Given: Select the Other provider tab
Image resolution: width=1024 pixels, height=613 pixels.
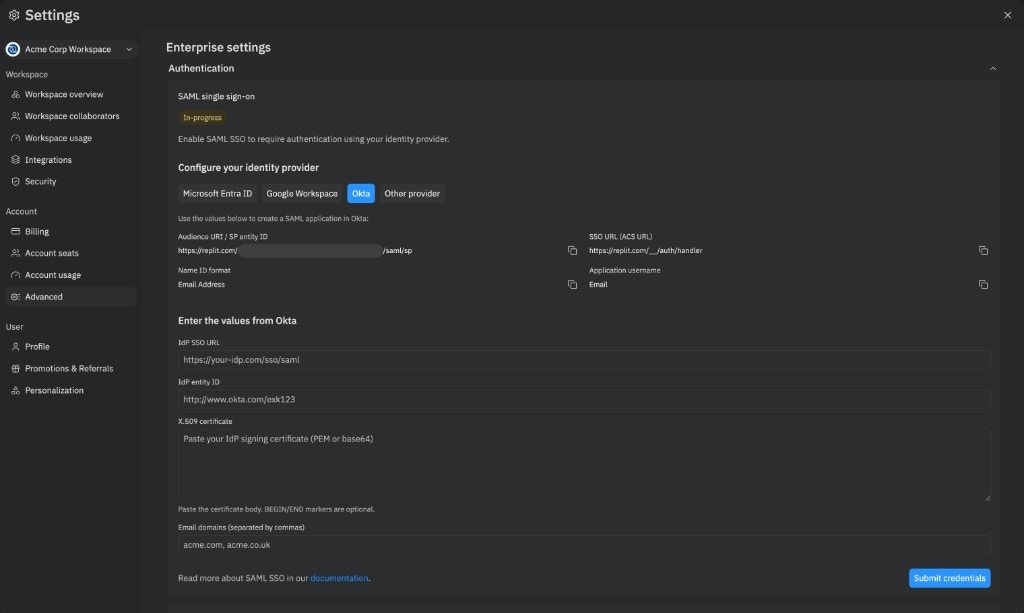Looking at the screenshot, I should point(412,194).
